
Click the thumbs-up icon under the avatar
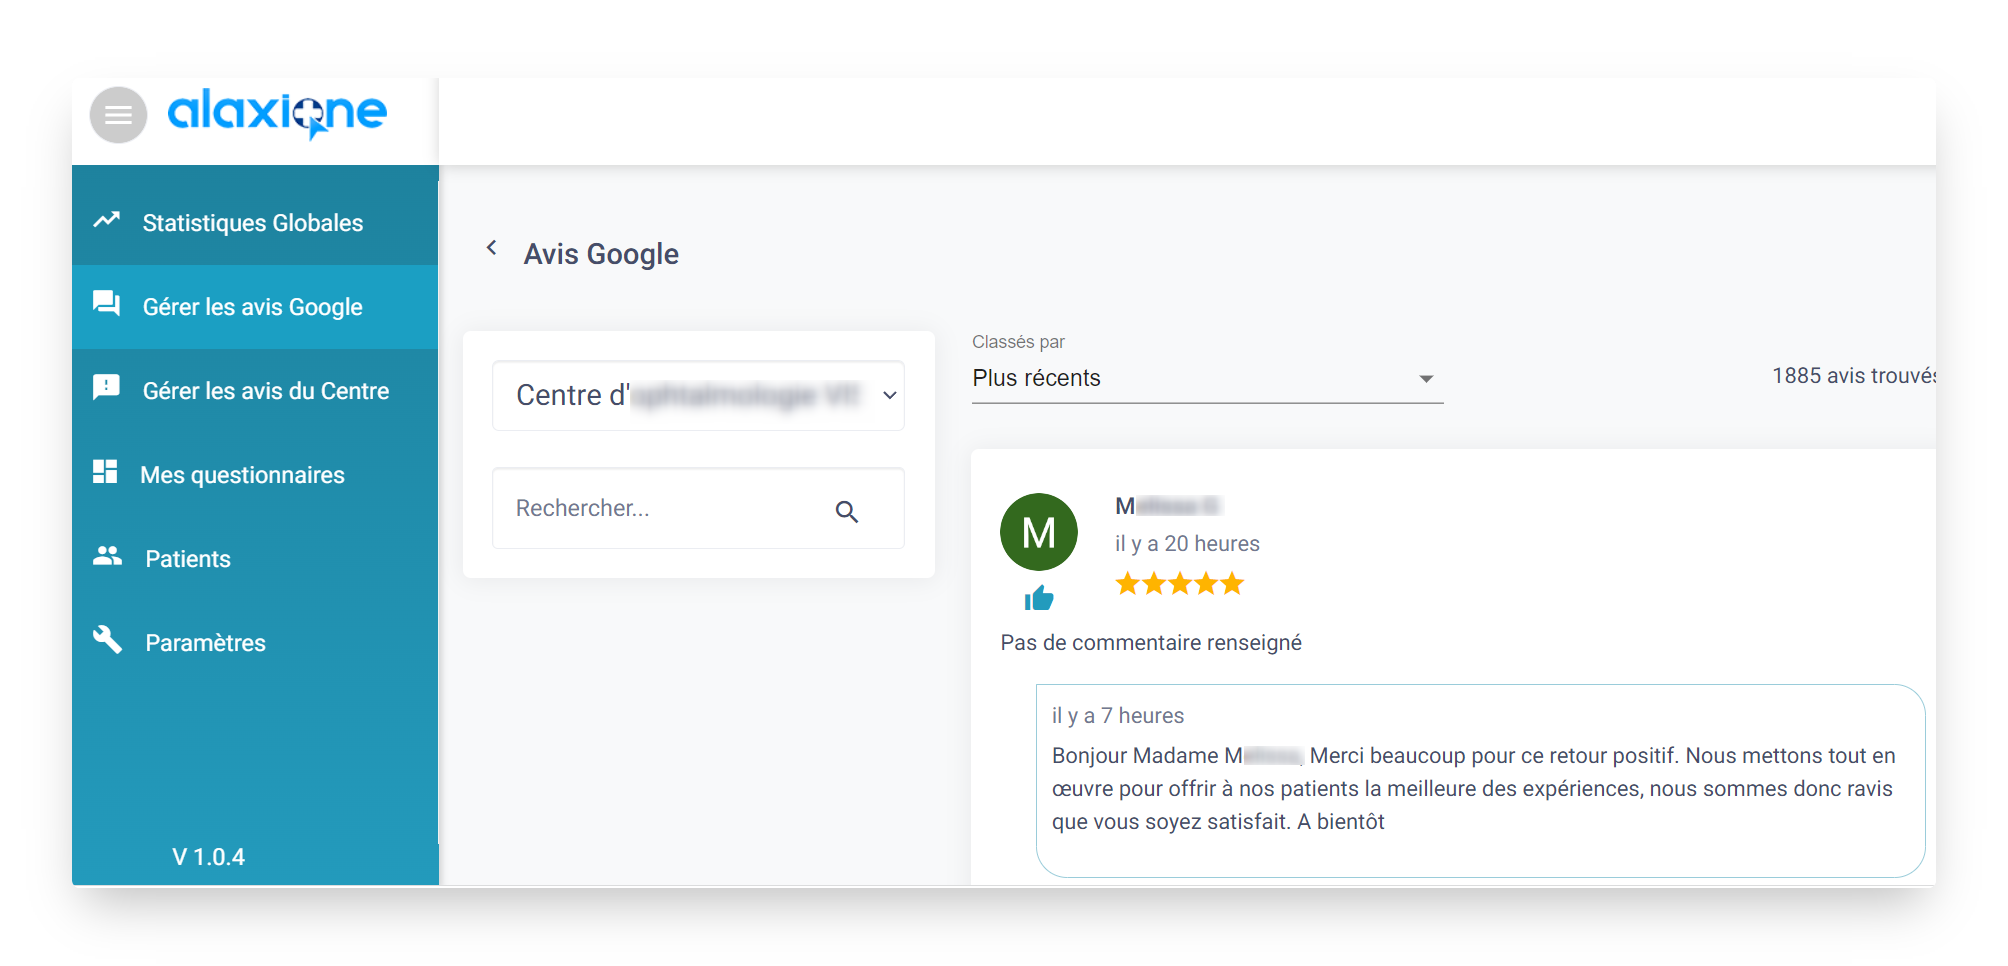pos(1039,598)
